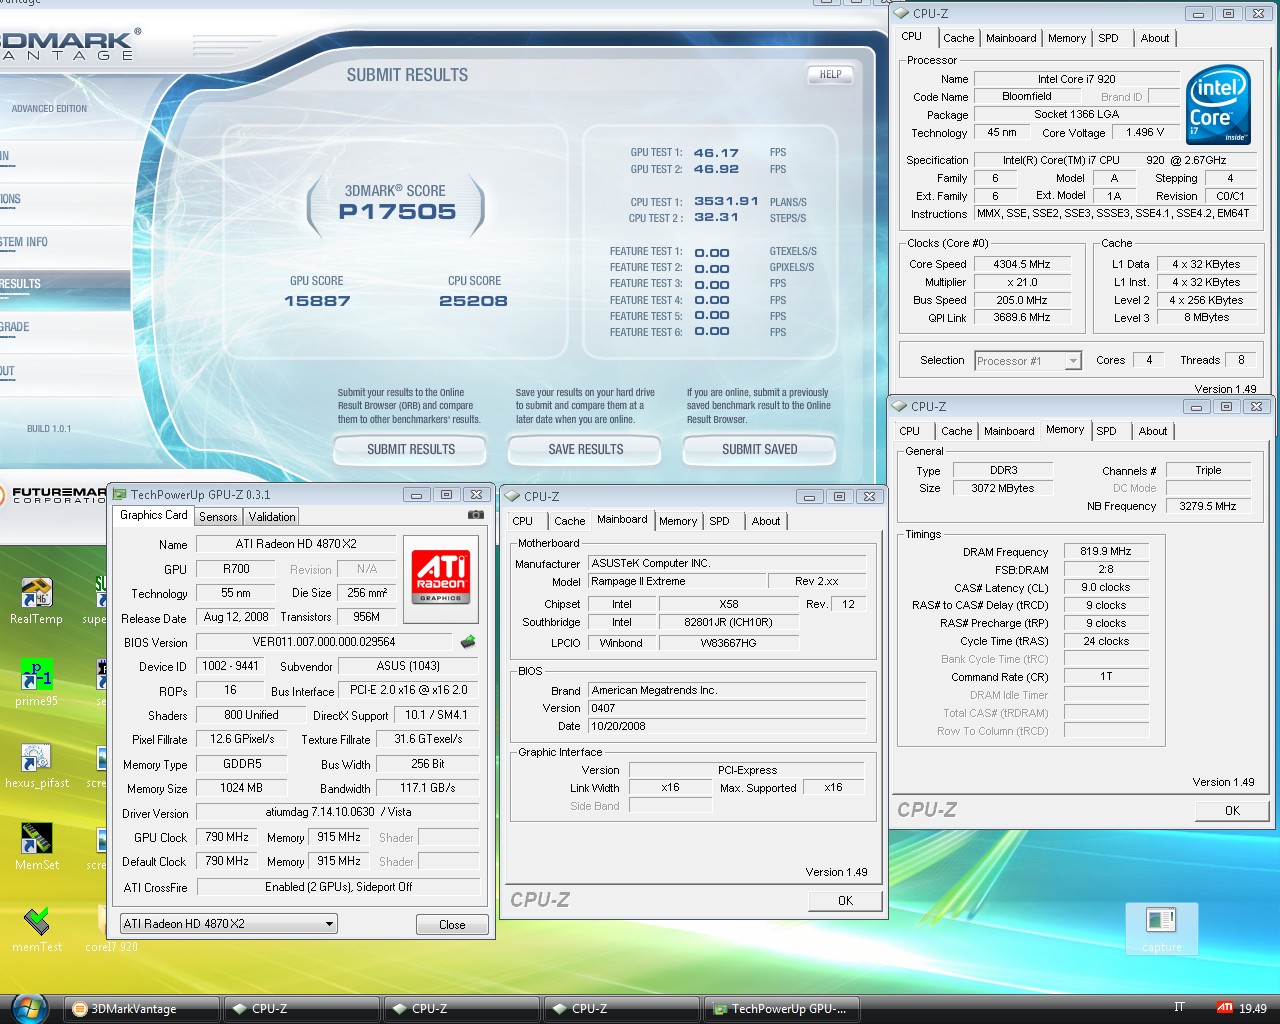The width and height of the screenshot is (1280, 1024).
Task: Click the CAS# Latency value 9.0 clocks
Action: pyautogui.click(x=1106, y=588)
